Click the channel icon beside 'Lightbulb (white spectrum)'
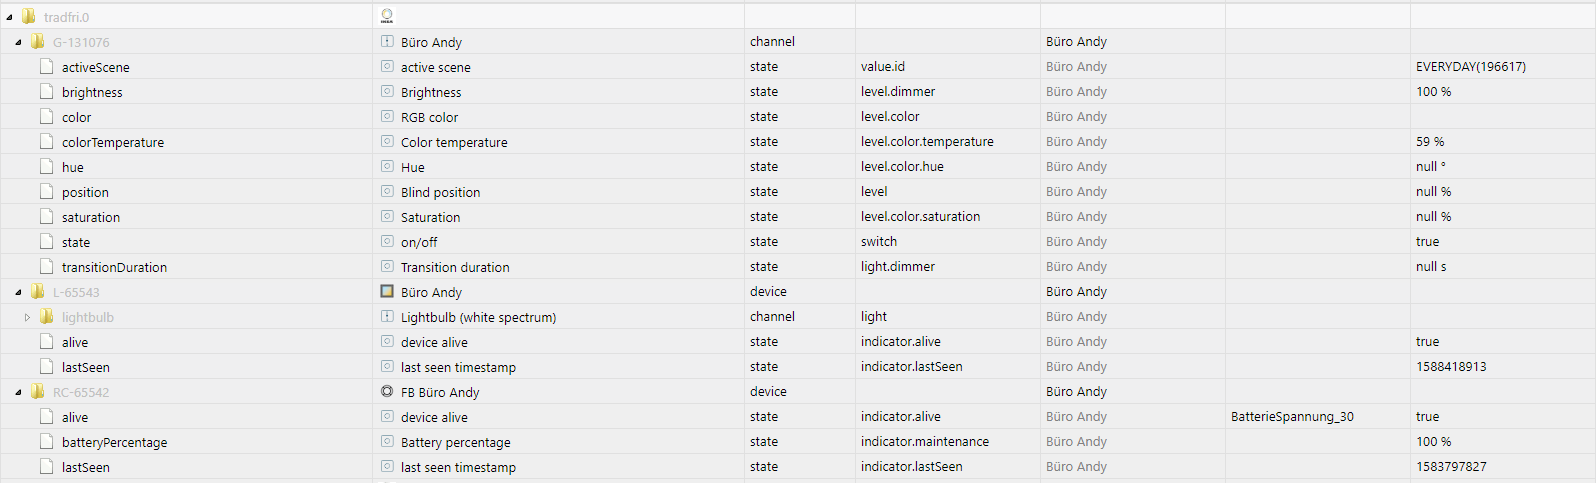This screenshot has height=483, width=1596. [x=387, y=316]
